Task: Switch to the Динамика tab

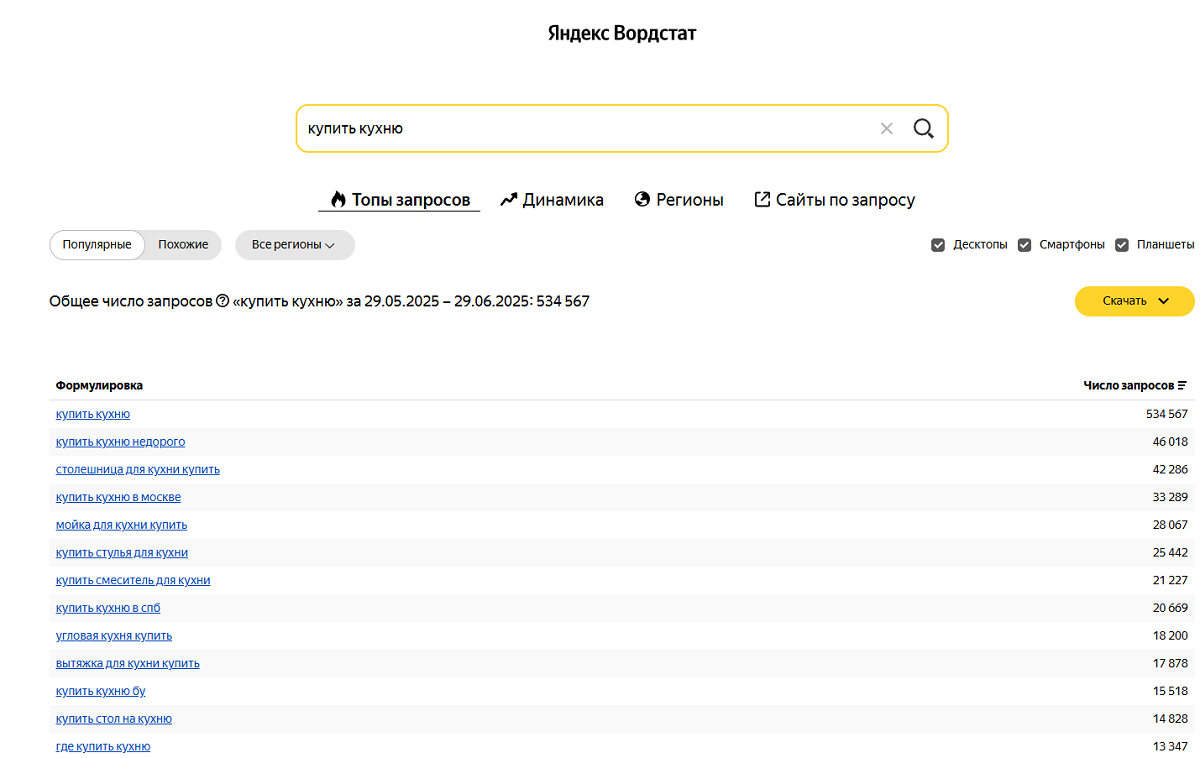Action: click(x=552, y=200)
